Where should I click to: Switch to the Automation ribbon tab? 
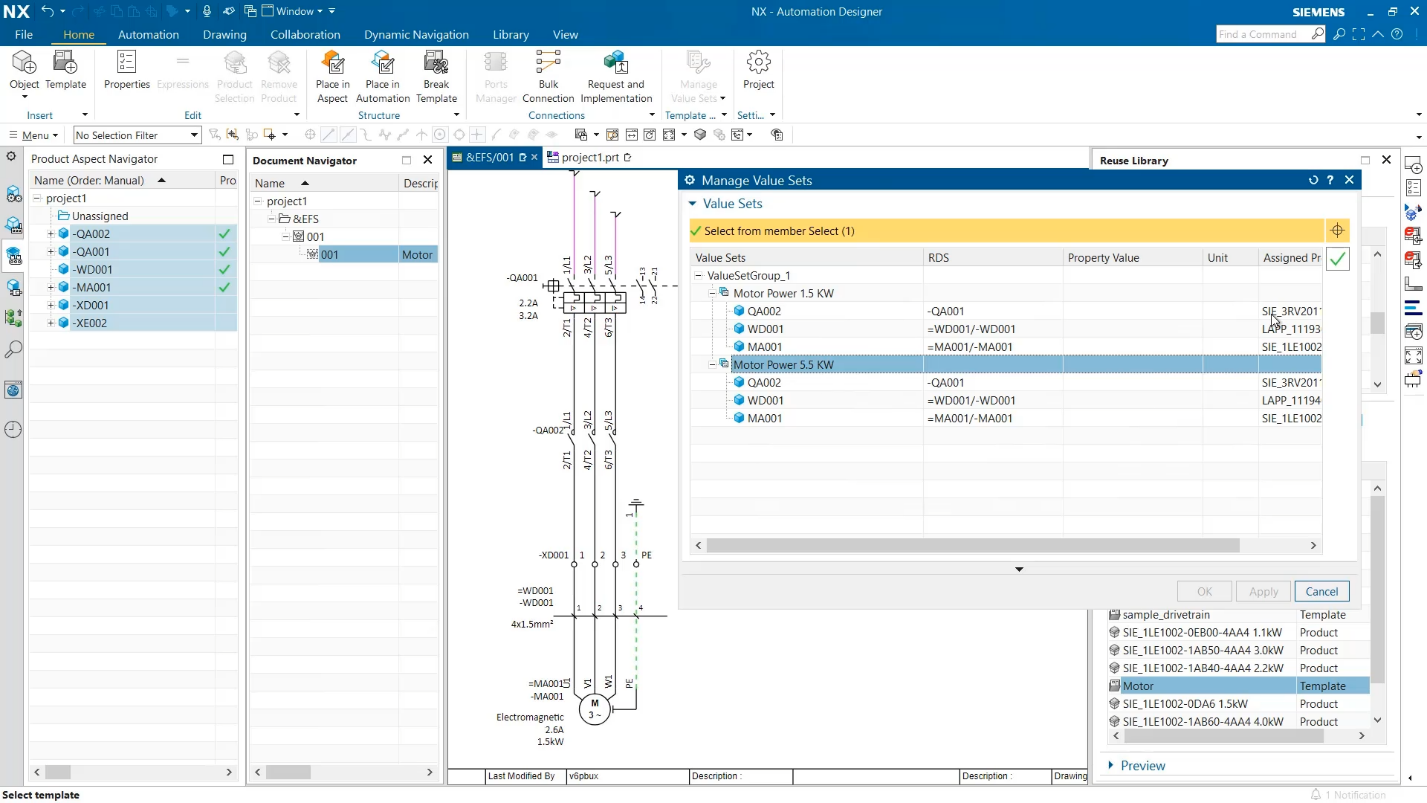click(148, 34)
